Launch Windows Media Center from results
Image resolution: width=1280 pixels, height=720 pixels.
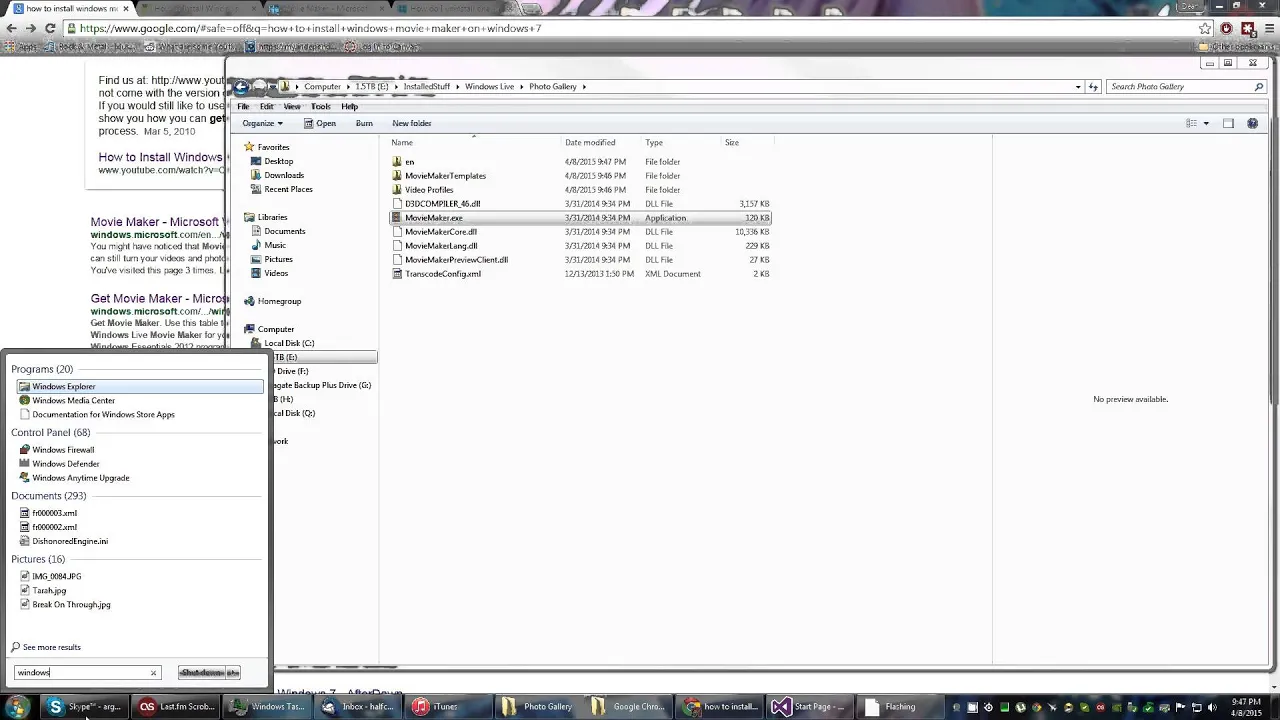pyautogui.click(x=139, y=400)
